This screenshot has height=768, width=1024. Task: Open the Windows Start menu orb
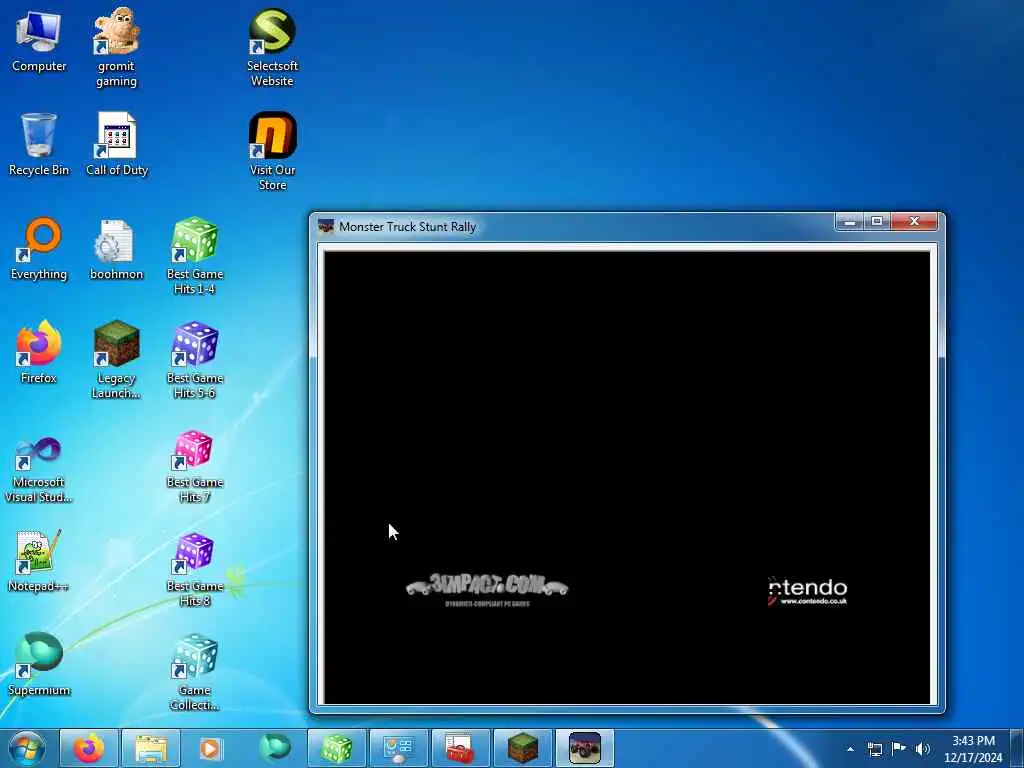click(27, 748)
